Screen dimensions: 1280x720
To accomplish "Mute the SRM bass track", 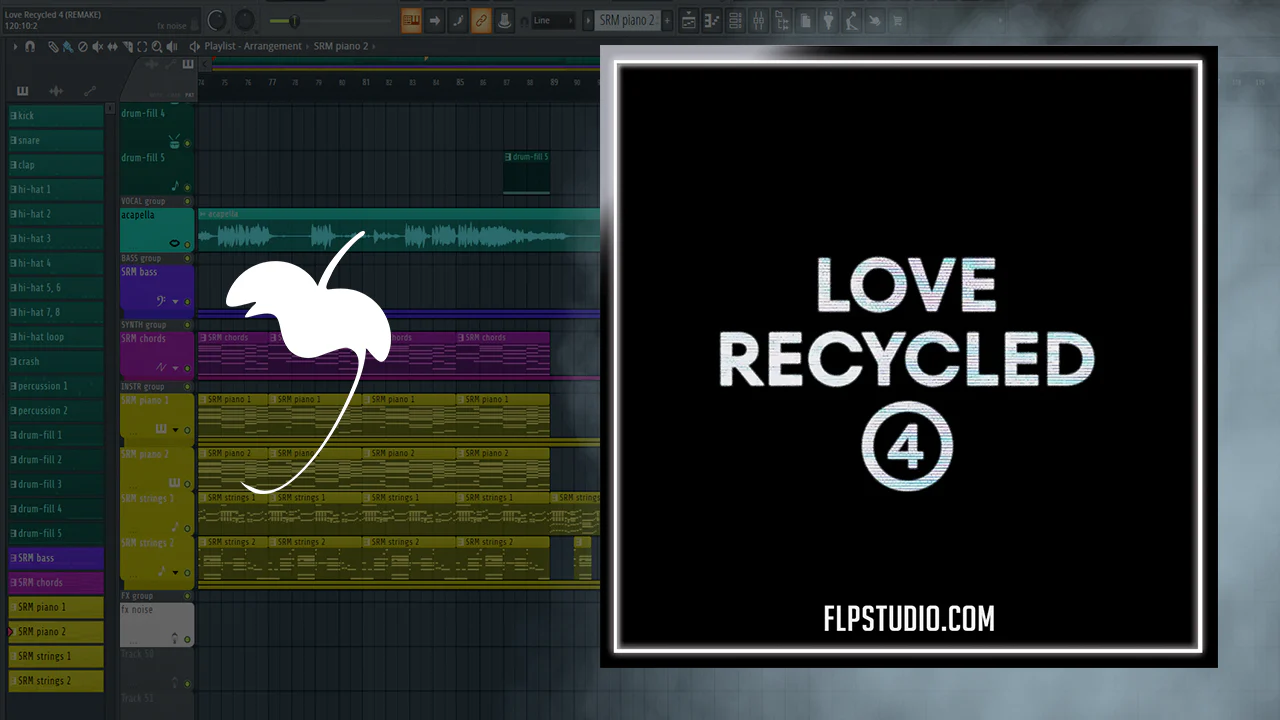I will 187,301.
